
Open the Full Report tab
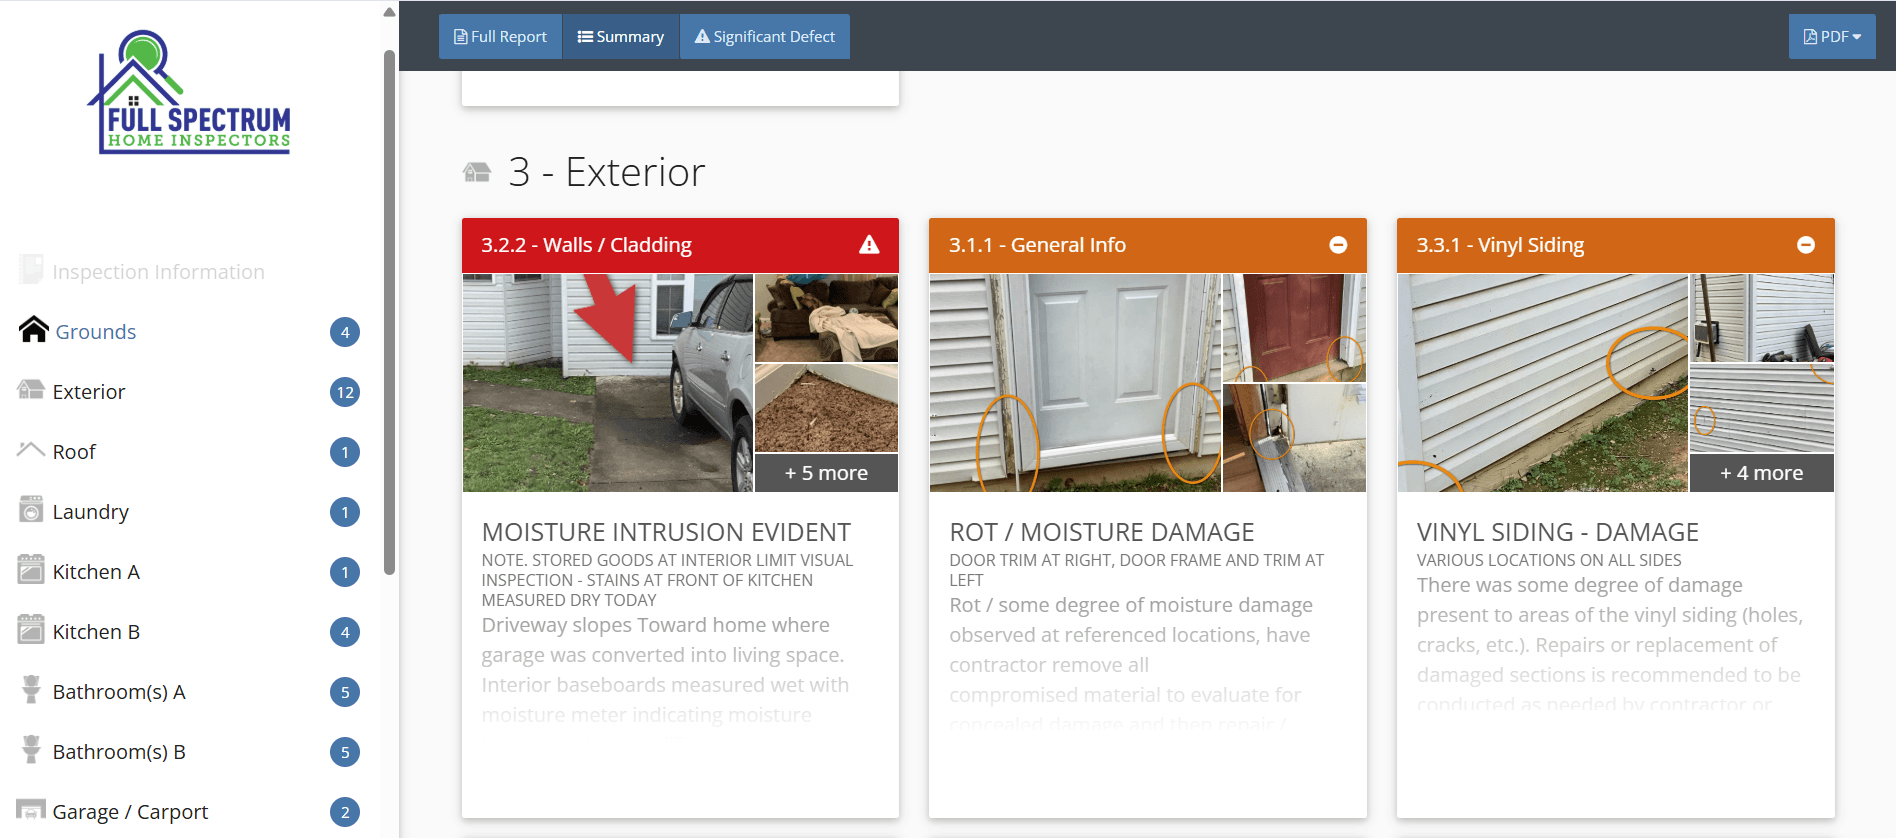pyautogui.click(x=500, y=36)
